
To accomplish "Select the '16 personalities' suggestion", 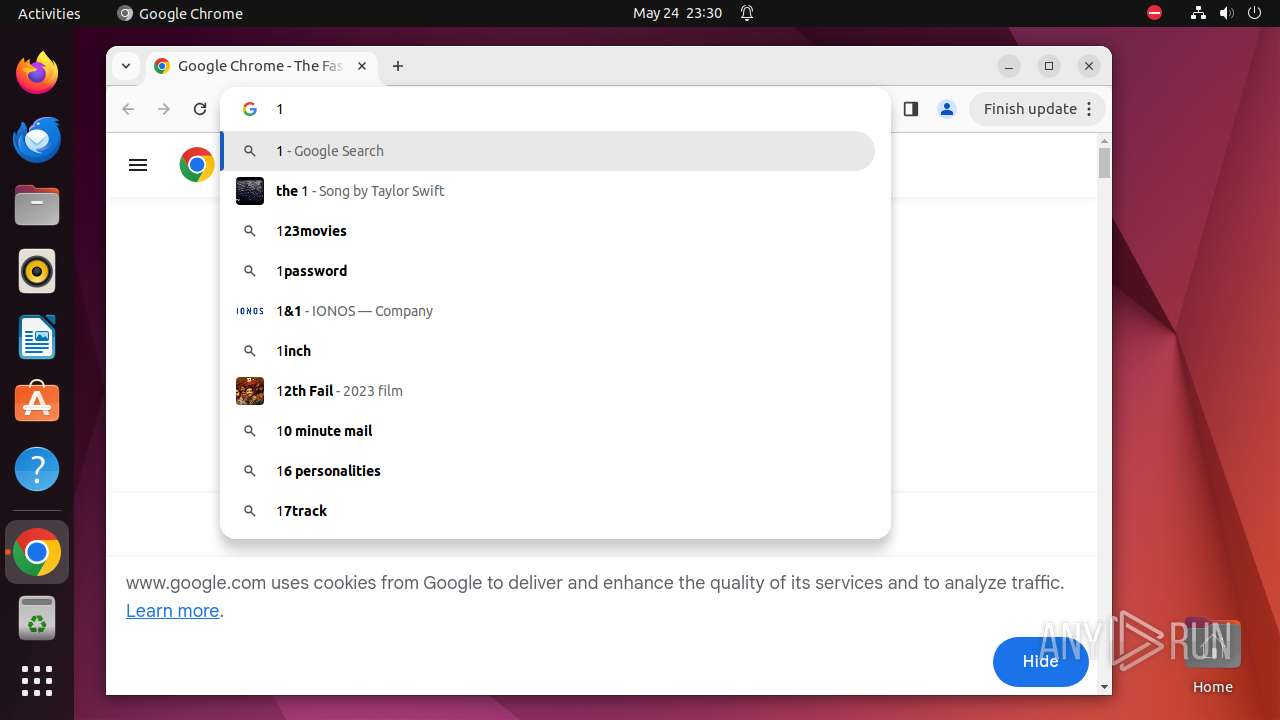I will pyautogui.click(x=548, y=471).
